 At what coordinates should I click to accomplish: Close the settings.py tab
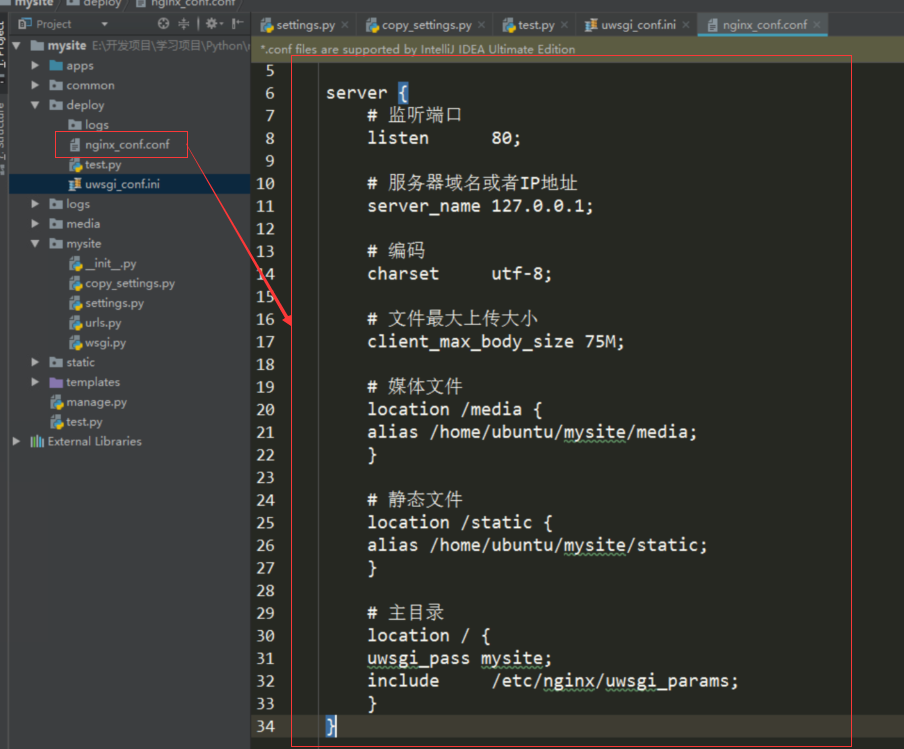(x=345, y=24)
